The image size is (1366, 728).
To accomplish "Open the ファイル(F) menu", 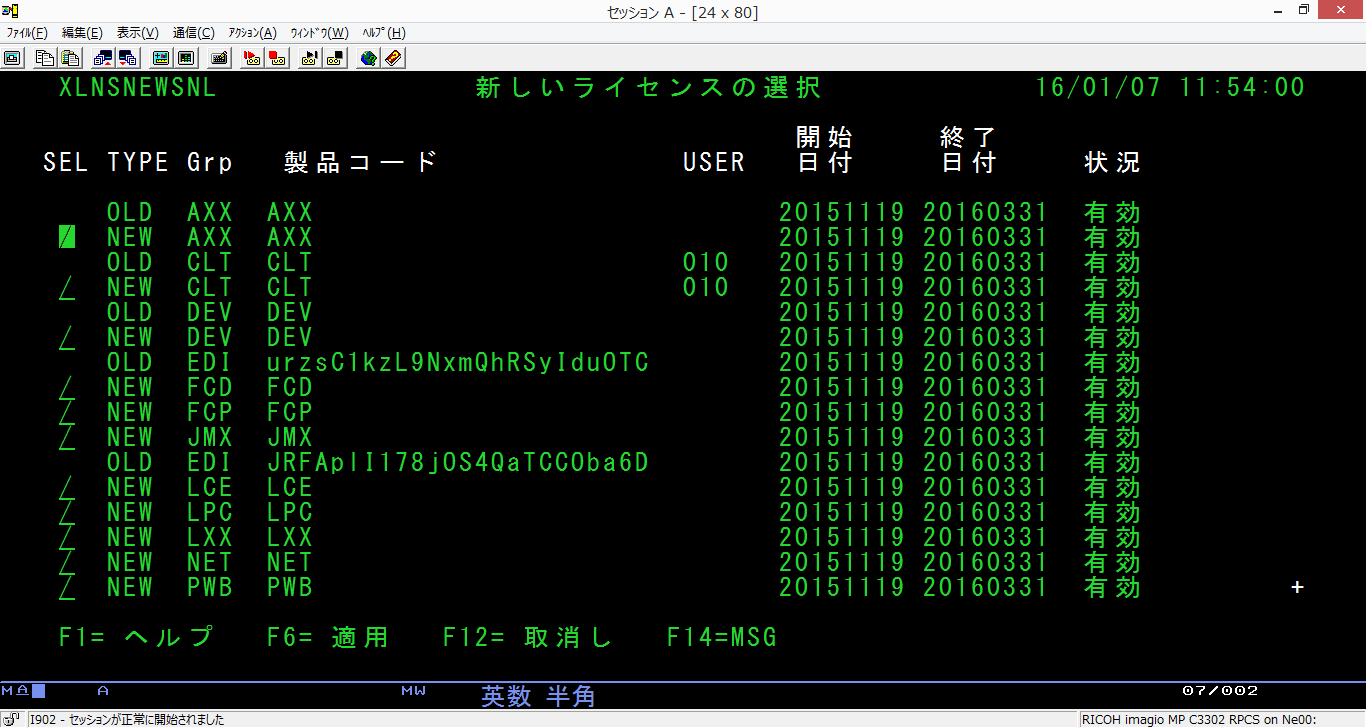I will (27, 33).
